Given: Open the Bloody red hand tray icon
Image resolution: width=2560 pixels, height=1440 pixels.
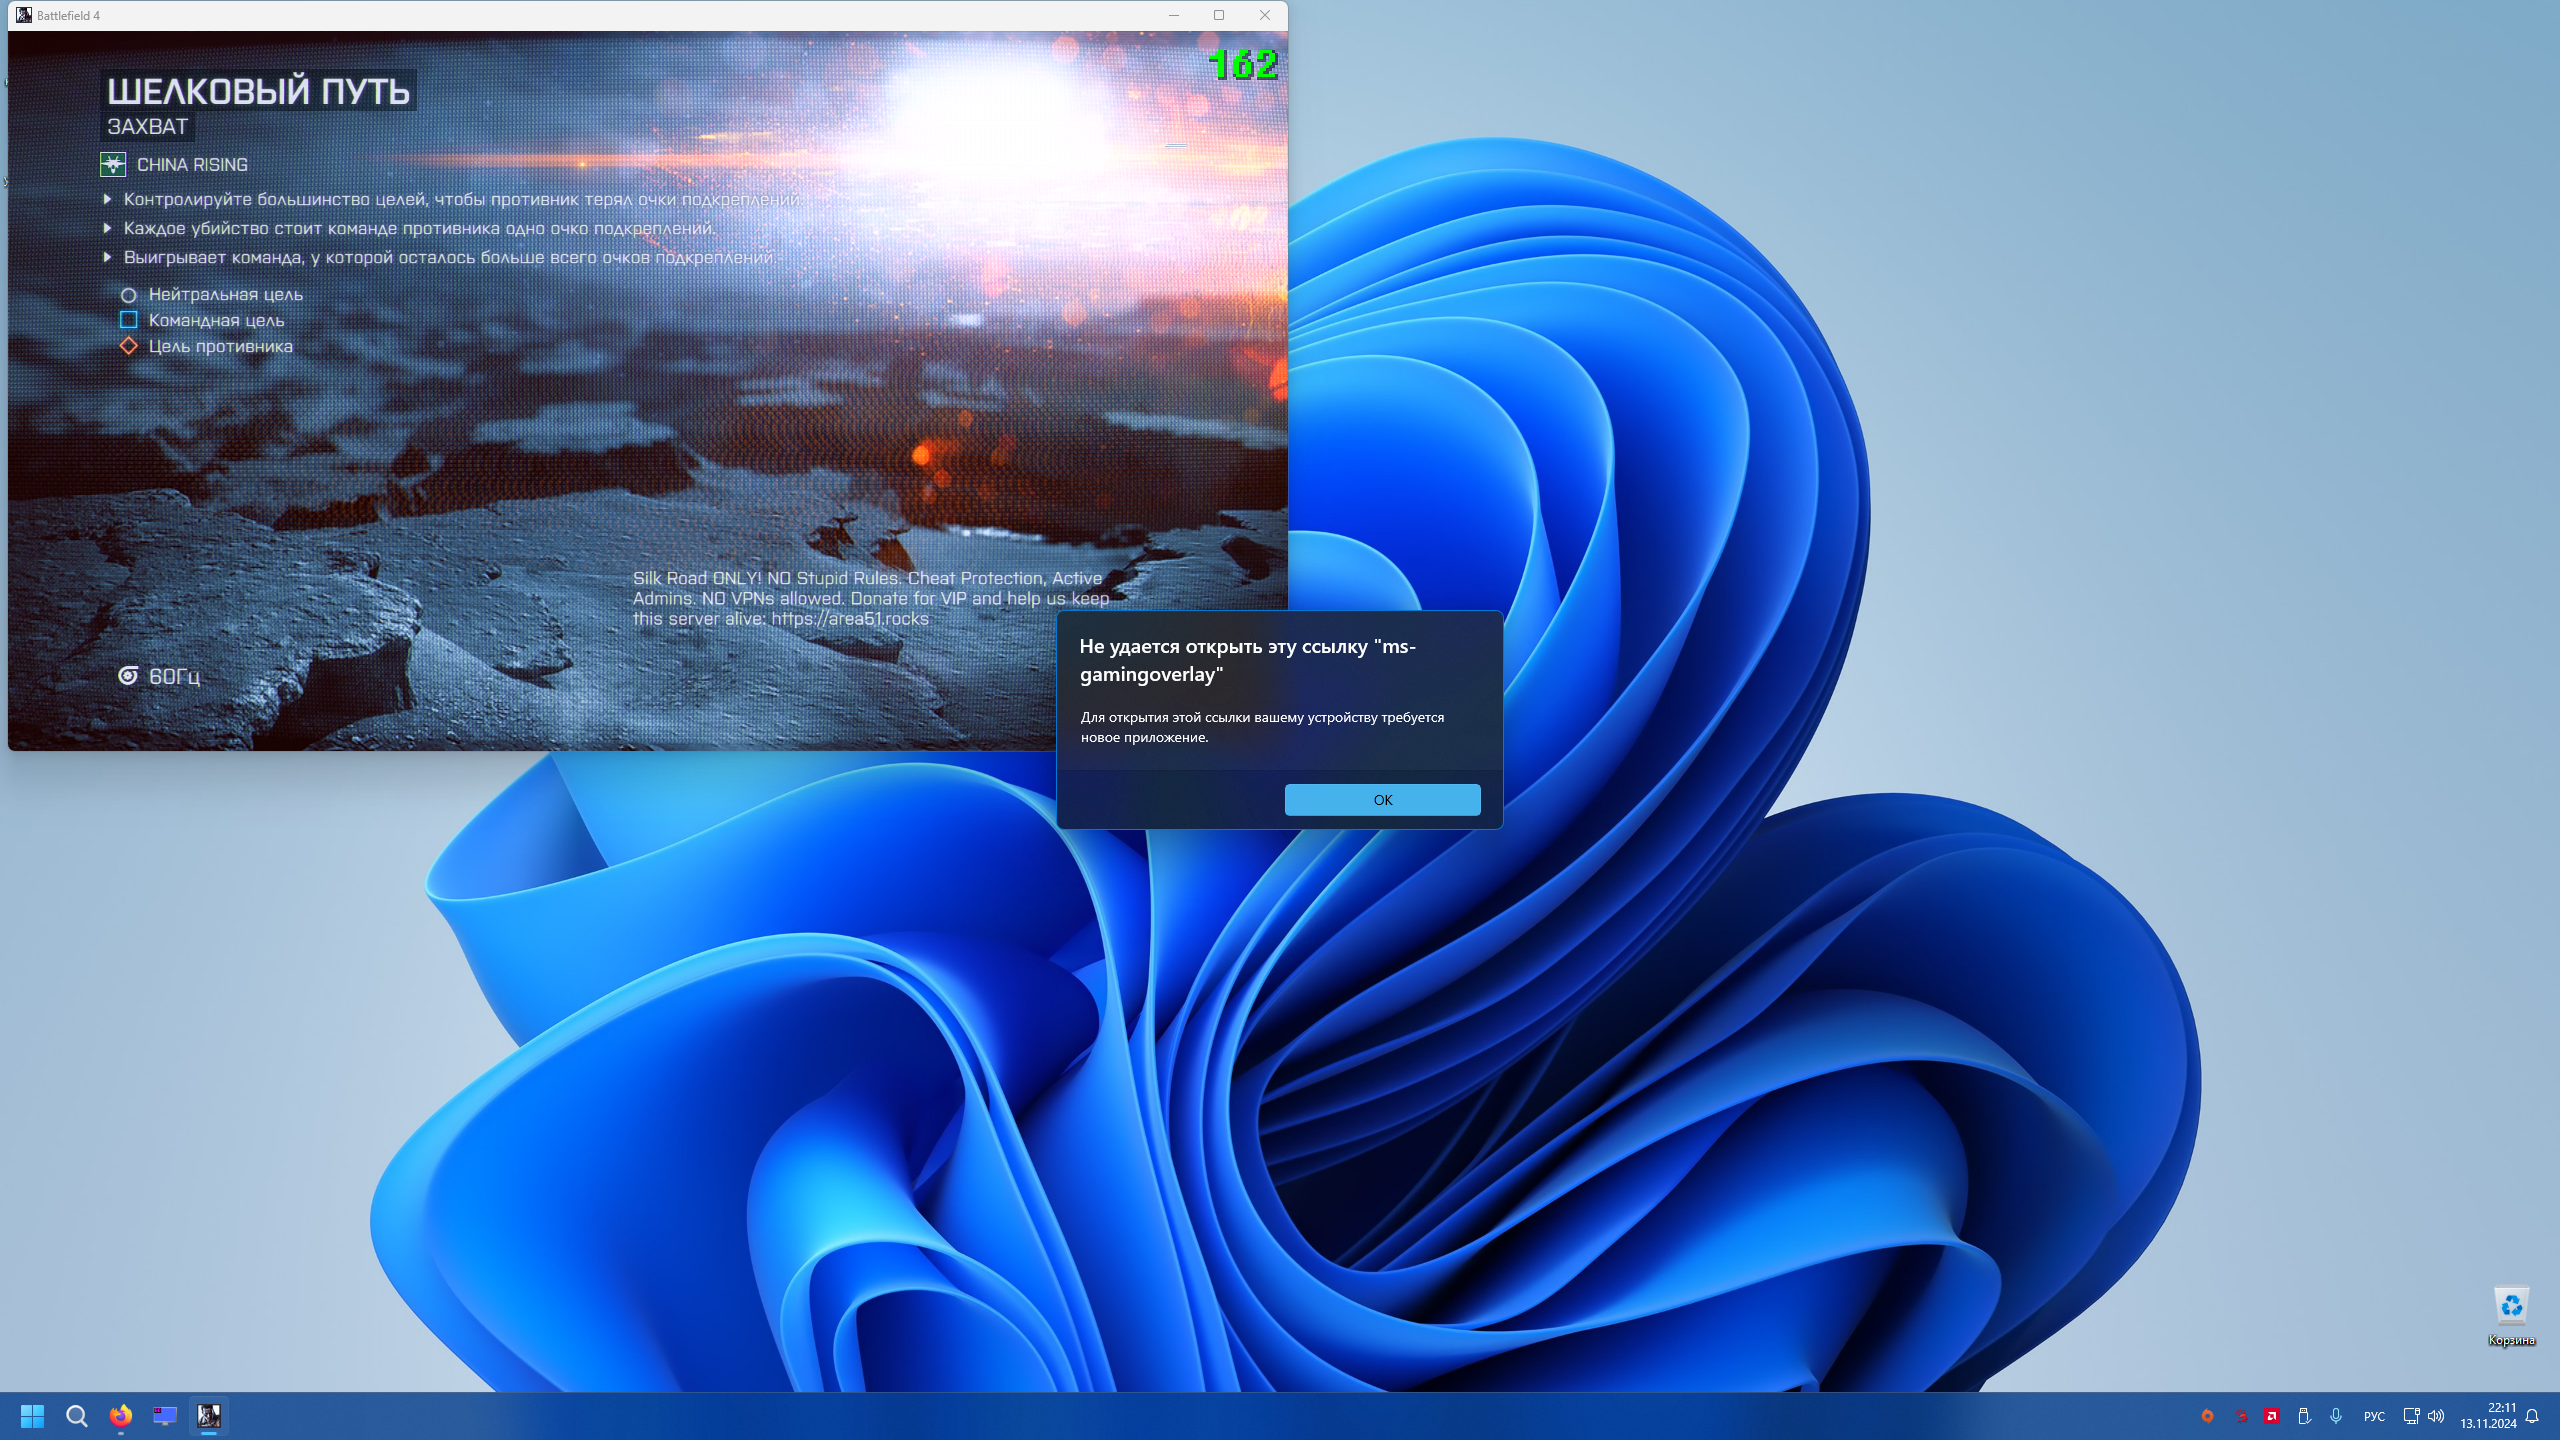Looking at the screenshot, I should click(2240, 1416).
